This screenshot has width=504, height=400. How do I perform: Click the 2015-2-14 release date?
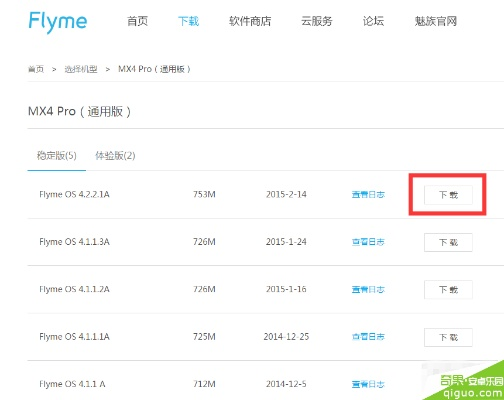tap(286, 194)
